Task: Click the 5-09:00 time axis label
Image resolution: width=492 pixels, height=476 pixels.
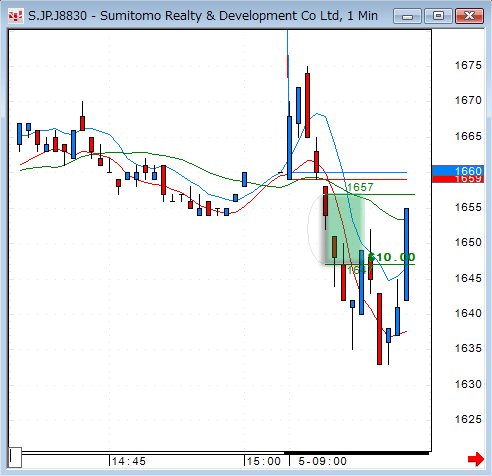Action: [322, 461]
